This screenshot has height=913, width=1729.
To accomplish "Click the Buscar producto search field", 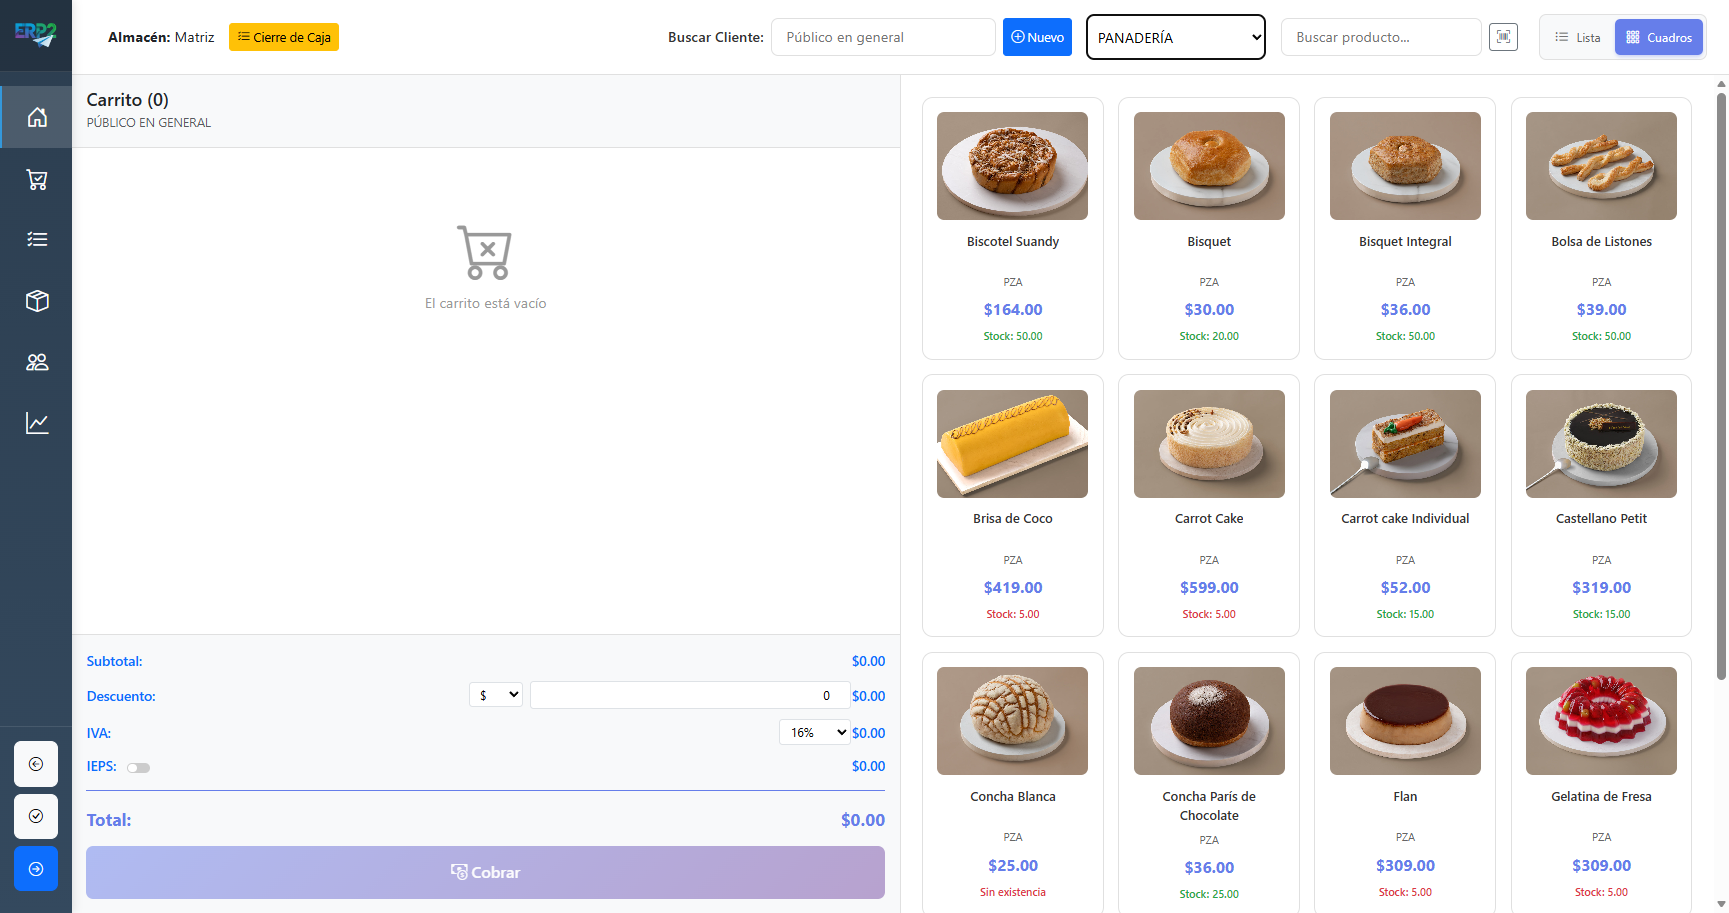I will click(x=1380, y=37).
